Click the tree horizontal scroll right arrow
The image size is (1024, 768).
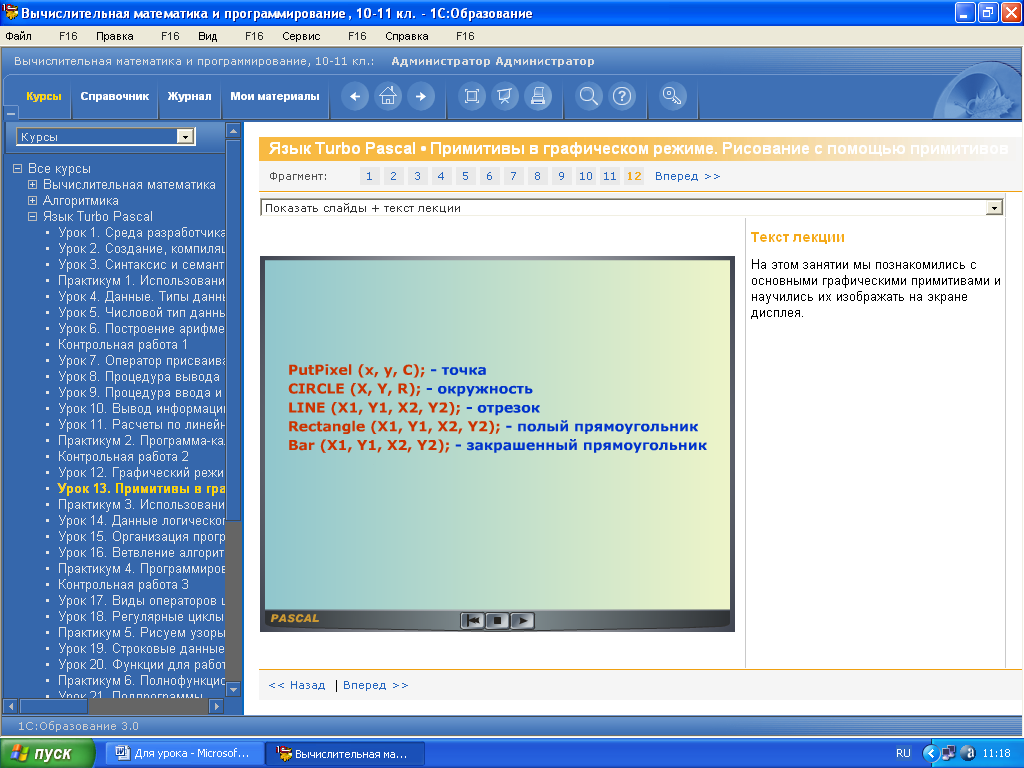click(218, 706)
